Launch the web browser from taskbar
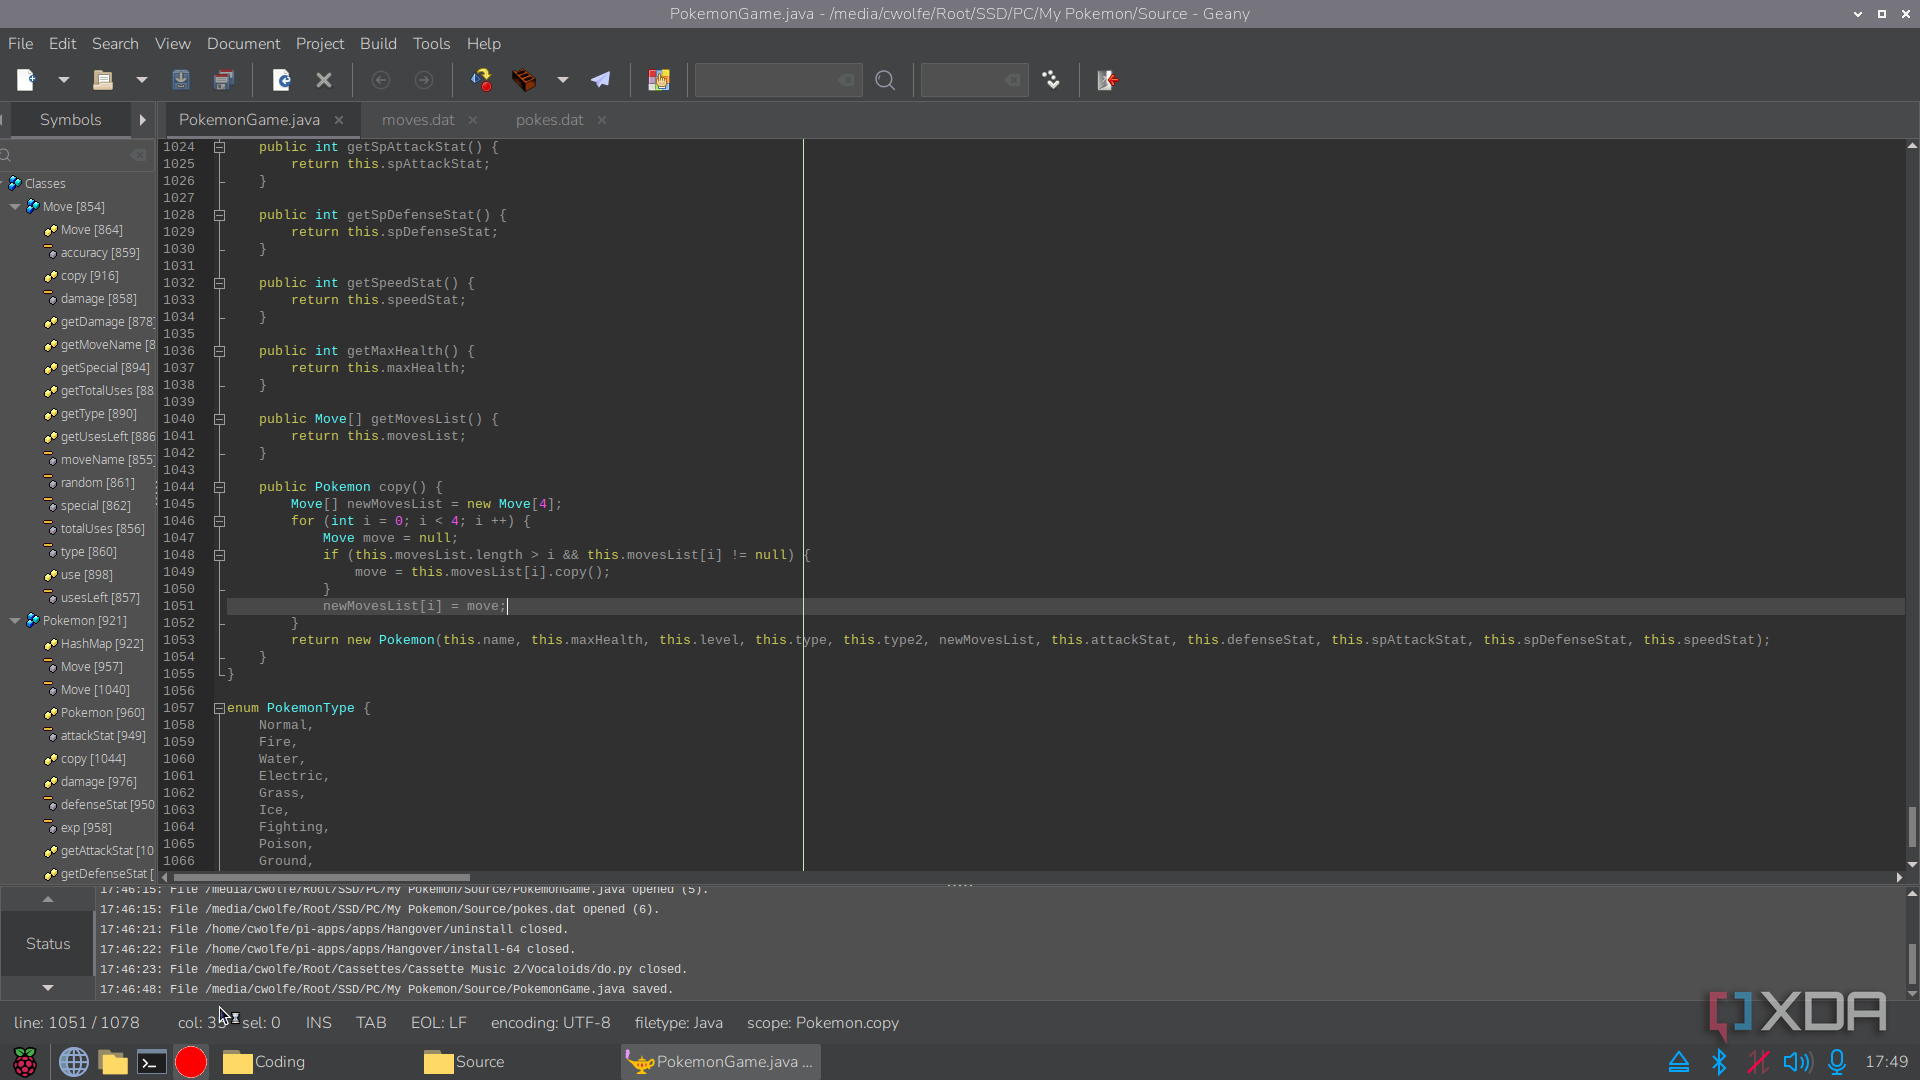The image size is (1920, 1080). (74, 1062)
